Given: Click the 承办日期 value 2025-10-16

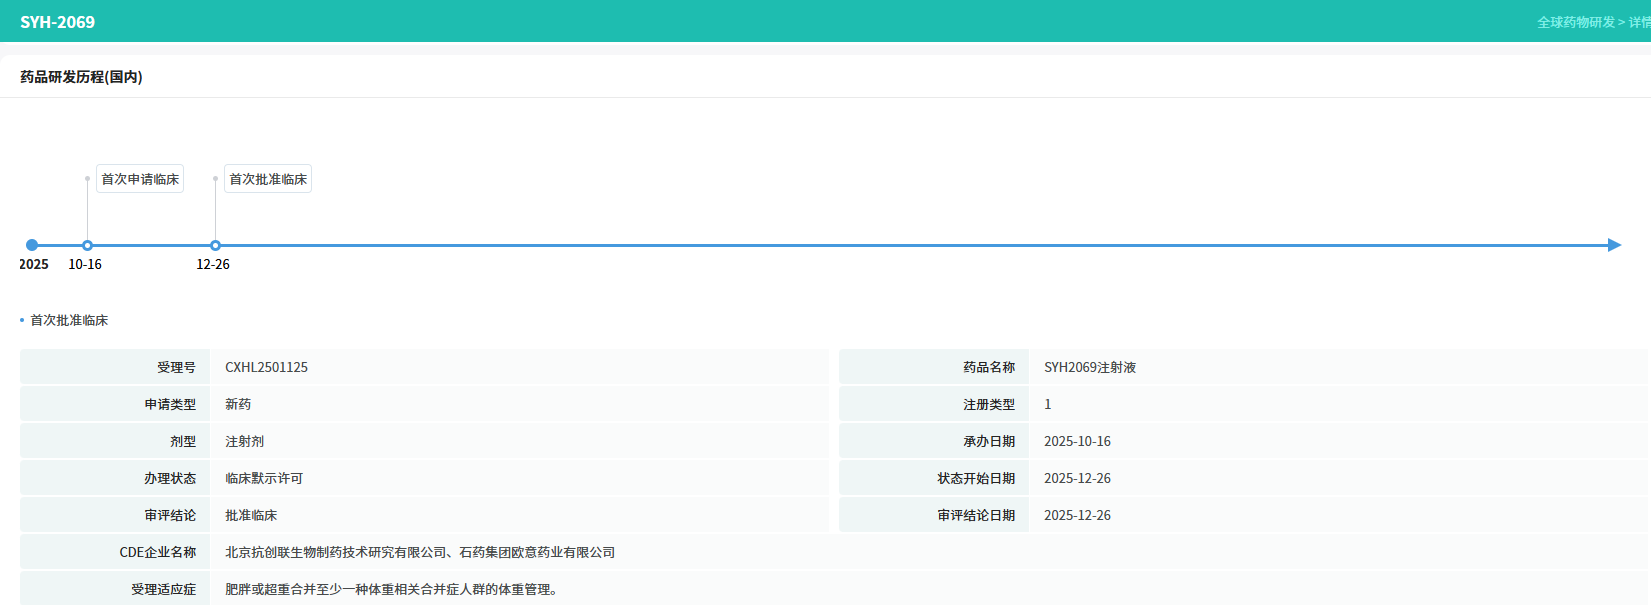Looking at the screenshot, I should (1077, 442).
